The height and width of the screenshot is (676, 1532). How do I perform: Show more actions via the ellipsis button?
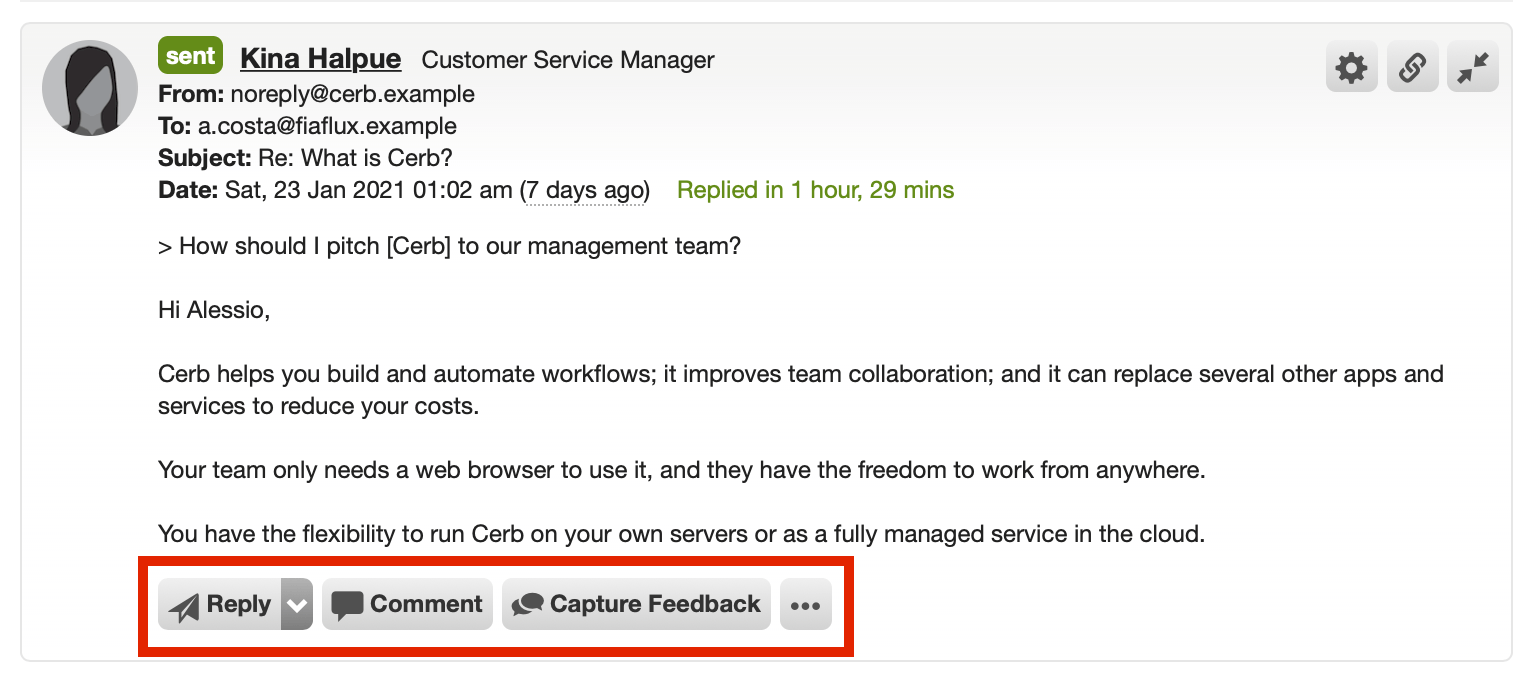pyautogui.click(x=805, y=604)
